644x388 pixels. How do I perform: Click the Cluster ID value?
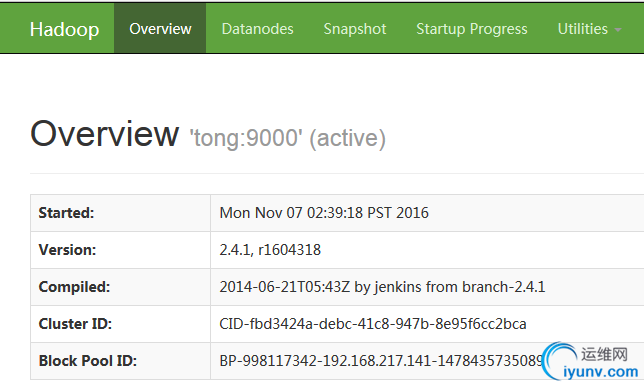coord(373,324)
